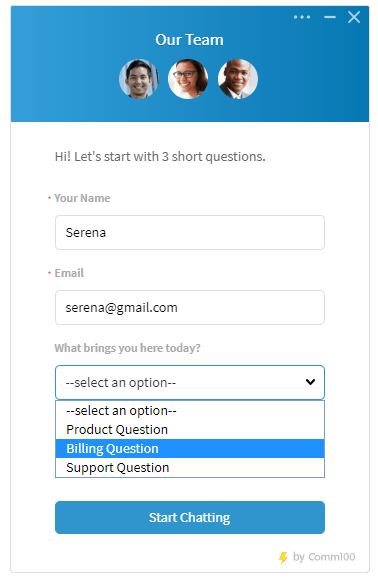The height and width of the screenshot is (579, 378).
Task: Select Product Question from the list
Action: pos(190,430)
